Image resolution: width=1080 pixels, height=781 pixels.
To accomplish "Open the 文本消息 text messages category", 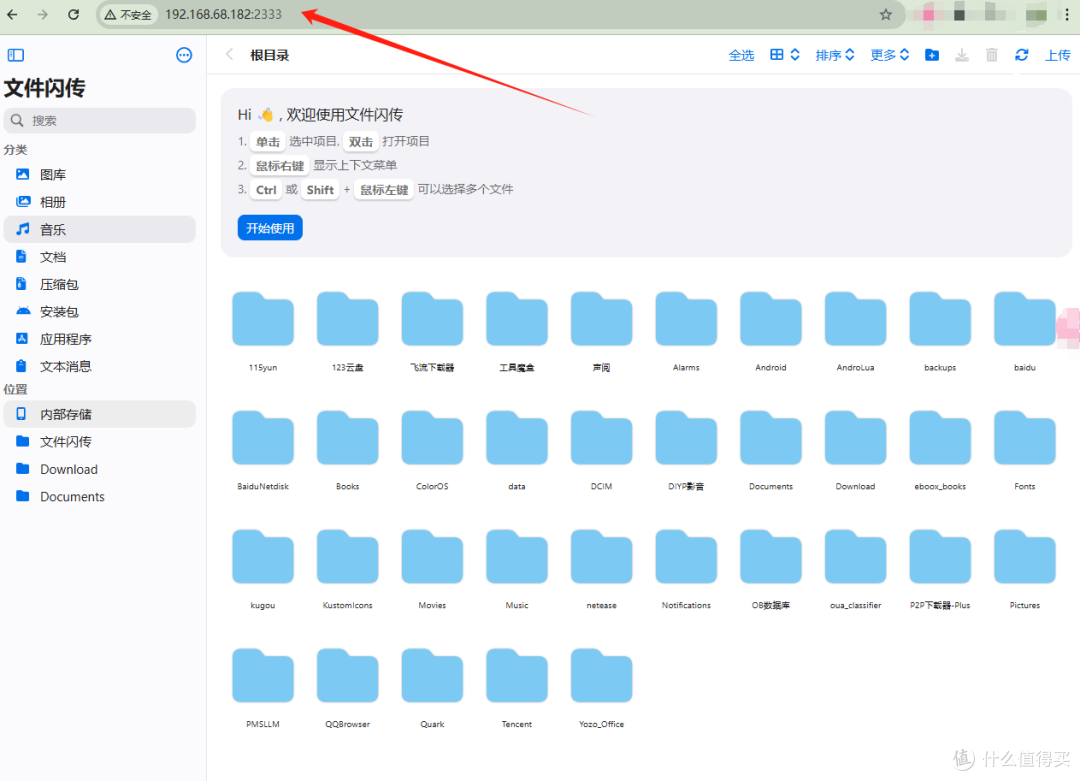I will [100, 366].
